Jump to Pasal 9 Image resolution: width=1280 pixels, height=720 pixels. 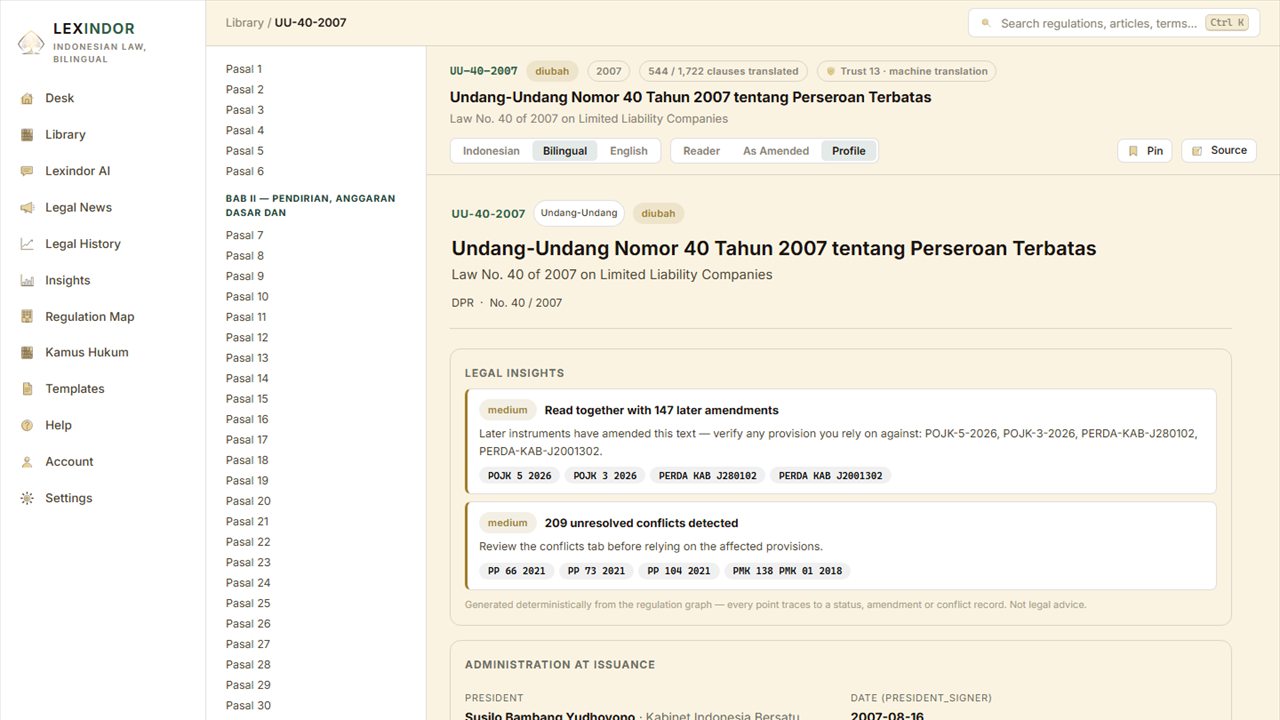245,276
